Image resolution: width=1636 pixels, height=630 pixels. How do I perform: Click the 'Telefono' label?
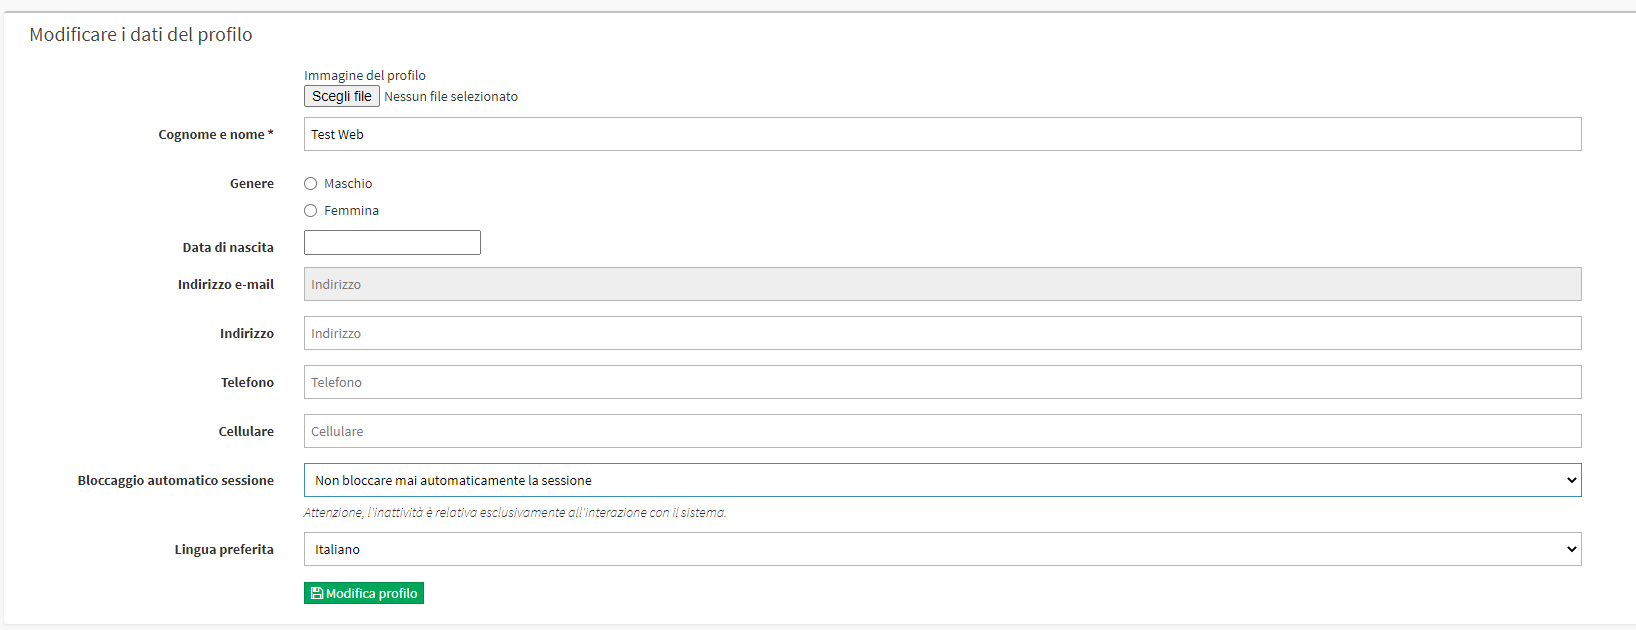(x=247, y=383)
